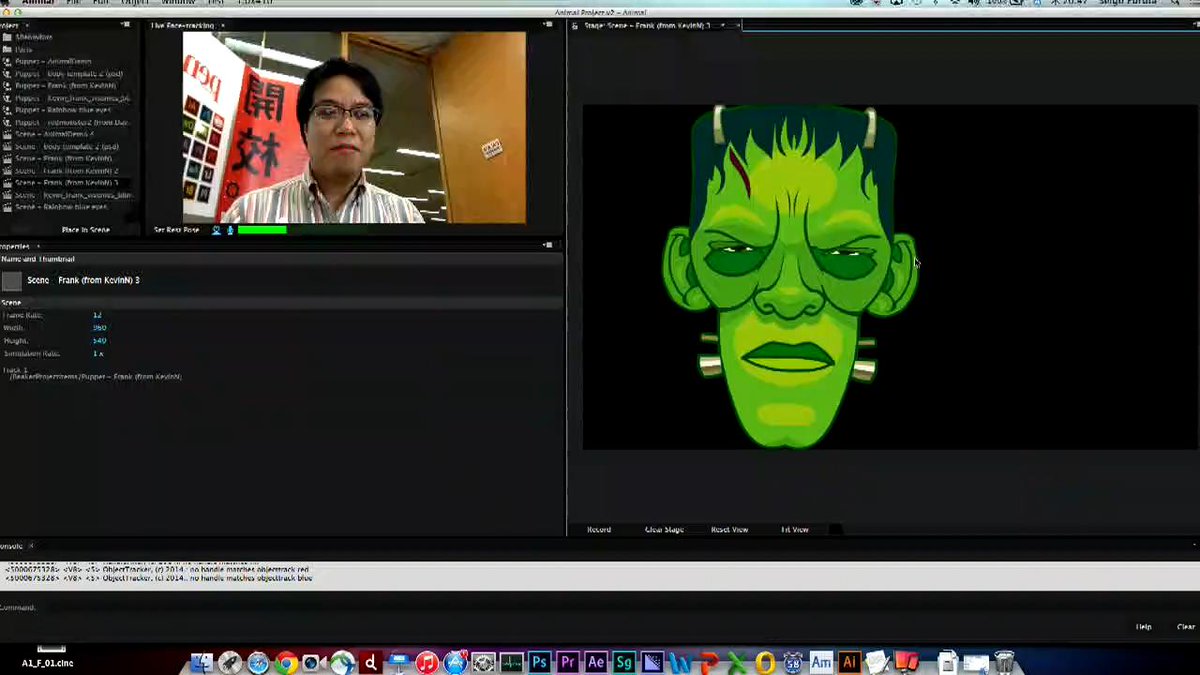Open iTunes from the dock
This screenshot has height=675, width=1200.
coord(427,662)
